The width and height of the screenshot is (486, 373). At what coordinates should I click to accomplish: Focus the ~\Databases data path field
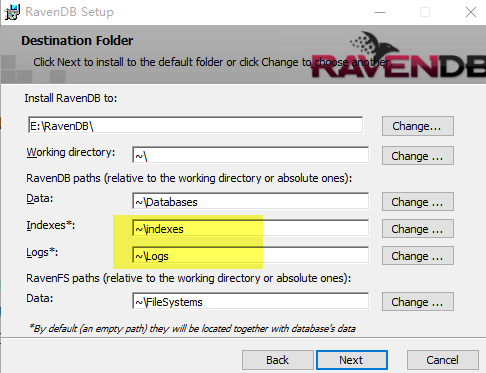[251, 202]
